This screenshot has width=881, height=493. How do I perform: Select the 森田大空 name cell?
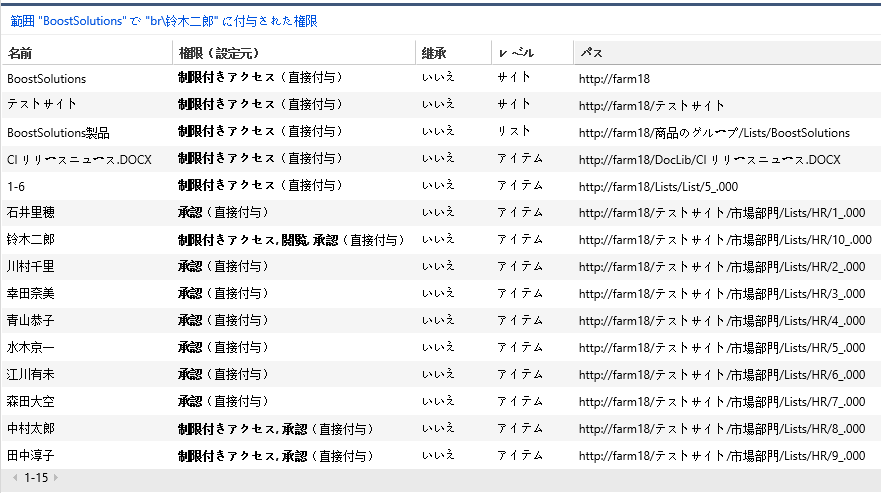[31, 401]
